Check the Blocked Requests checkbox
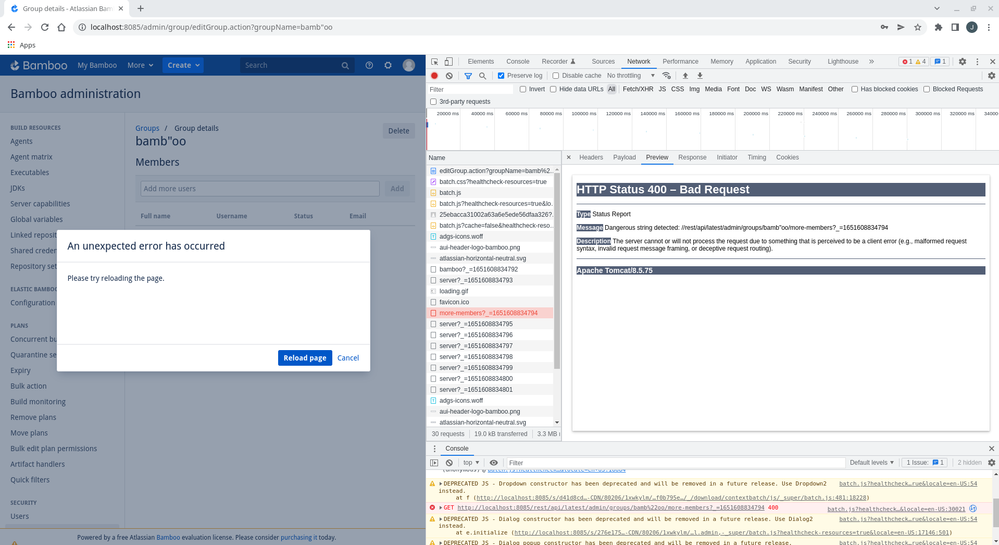Screen dimensions: 999x545 [927, 89]
